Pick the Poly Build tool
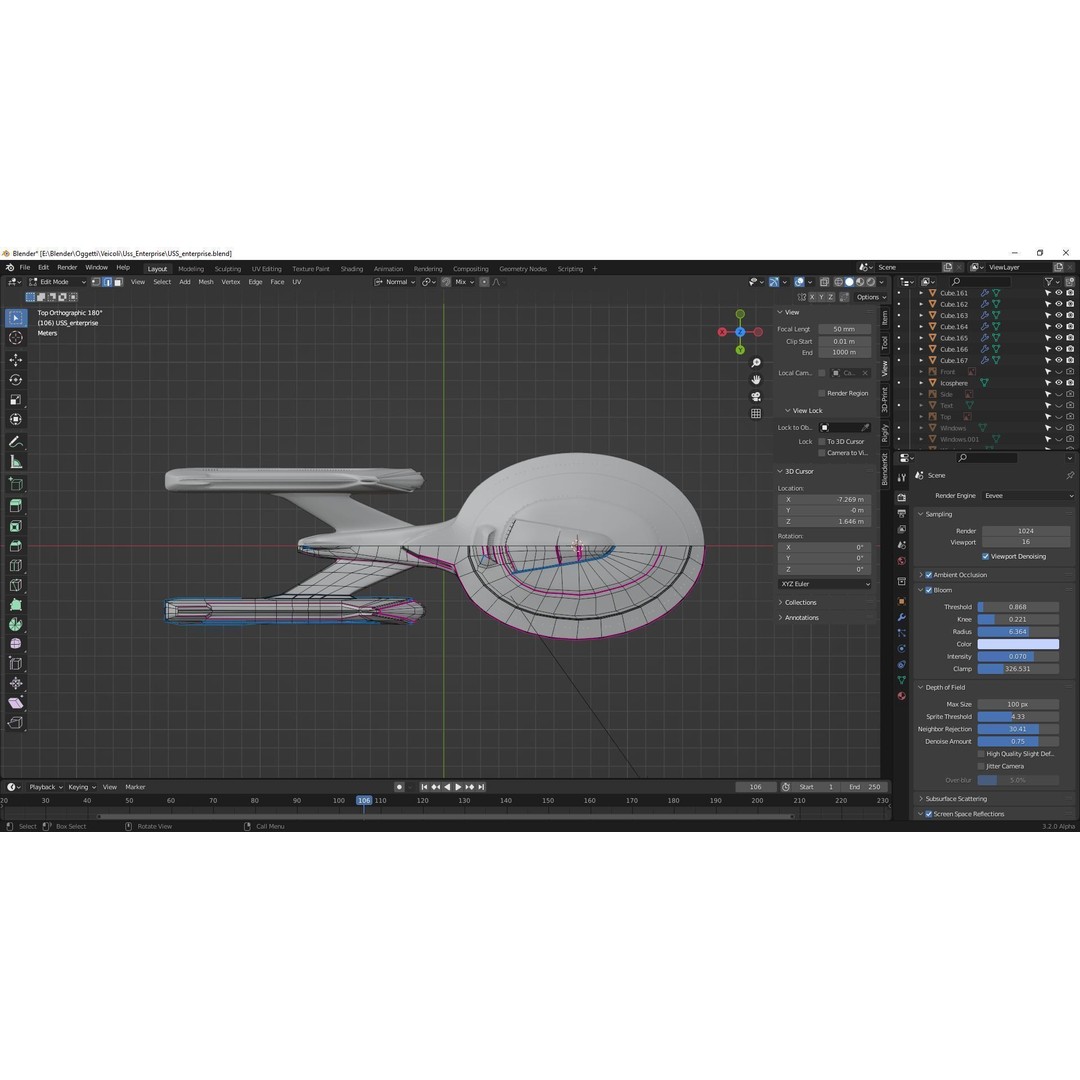Screen dimensions: 1080x1080 (x=16, y=605)
